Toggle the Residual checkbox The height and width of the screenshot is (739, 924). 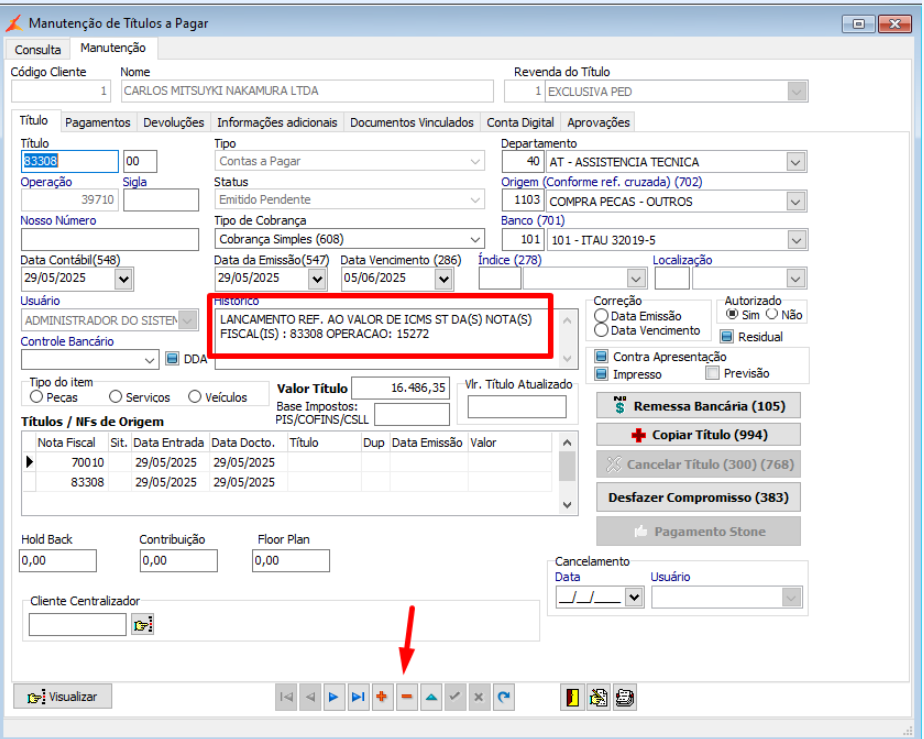click(x=727, y=336)
